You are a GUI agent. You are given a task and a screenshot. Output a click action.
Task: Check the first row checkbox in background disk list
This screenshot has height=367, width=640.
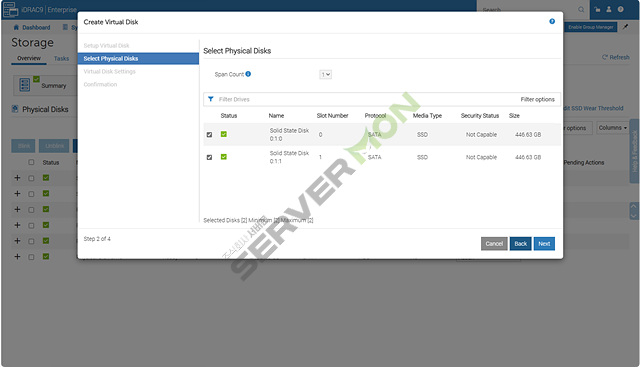31,178
